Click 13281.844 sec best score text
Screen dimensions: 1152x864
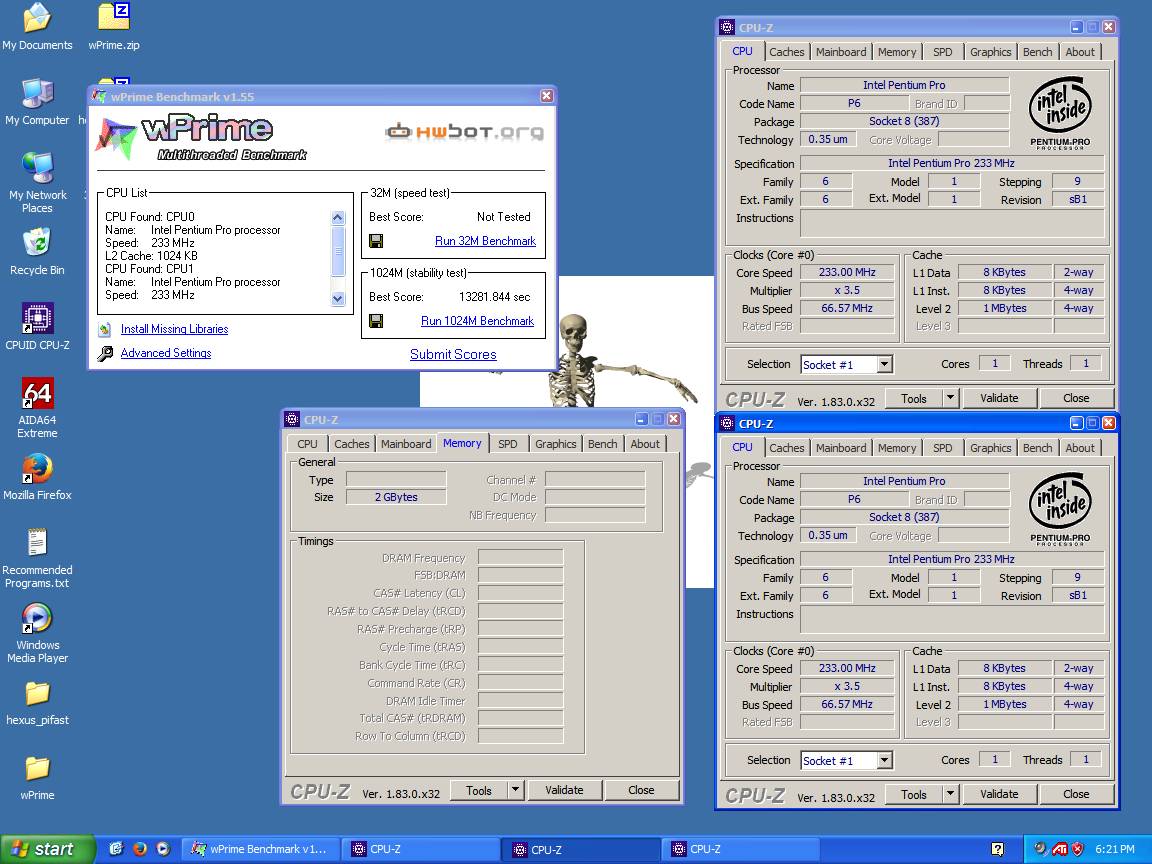(494, 297)
